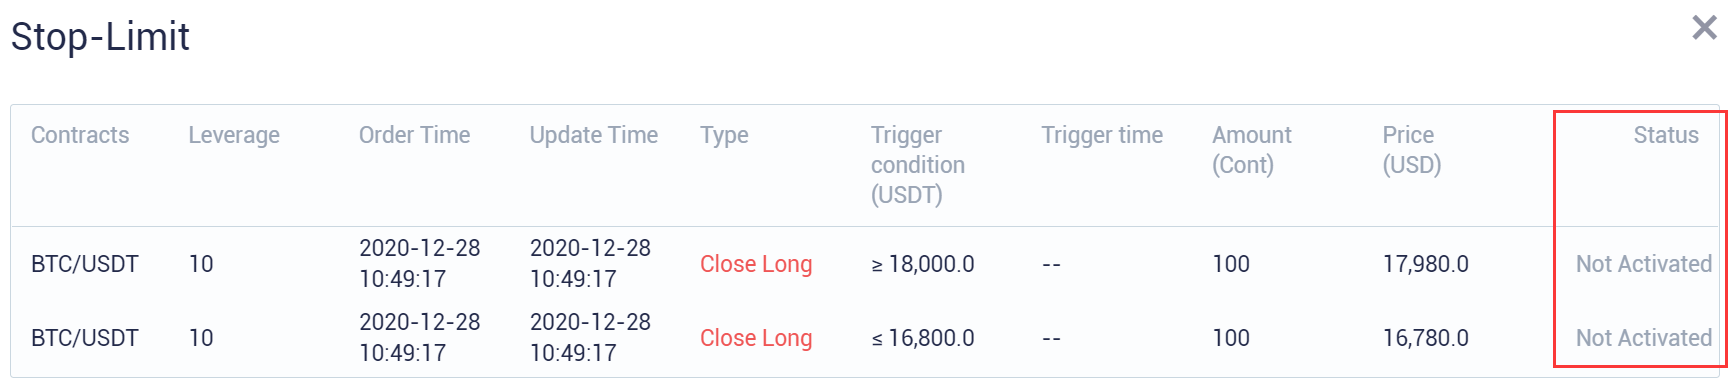Click the Leverage column header
The width and height of the screenshot is (1735, 387).
pyautogui.click(x=234, y=135)
